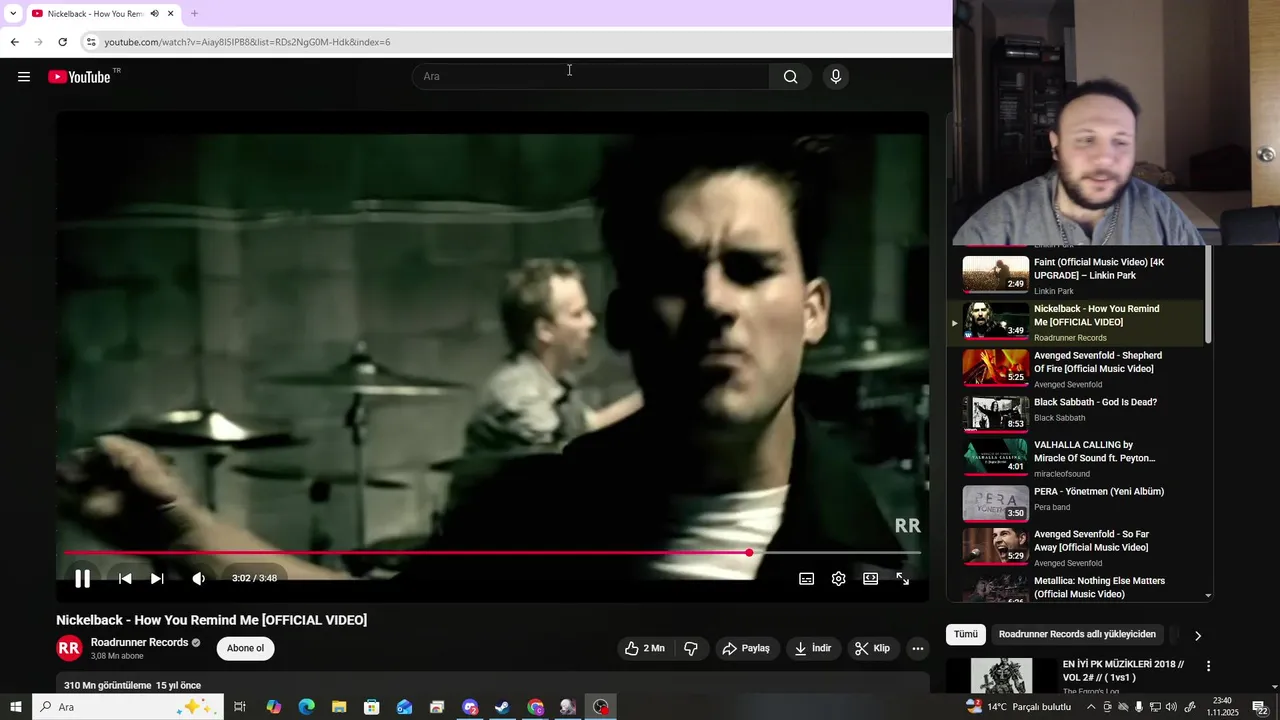Open options for 'EN İYİ PK MÜZİKLERİ 2018' video
This screenshot has width=1280, height=720.
coord(1208,666)
